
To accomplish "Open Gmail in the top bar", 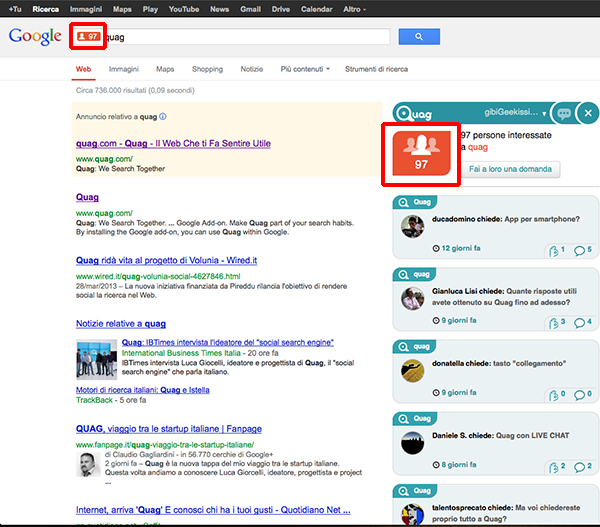I will pyautogui.click(x=250, y=9).
